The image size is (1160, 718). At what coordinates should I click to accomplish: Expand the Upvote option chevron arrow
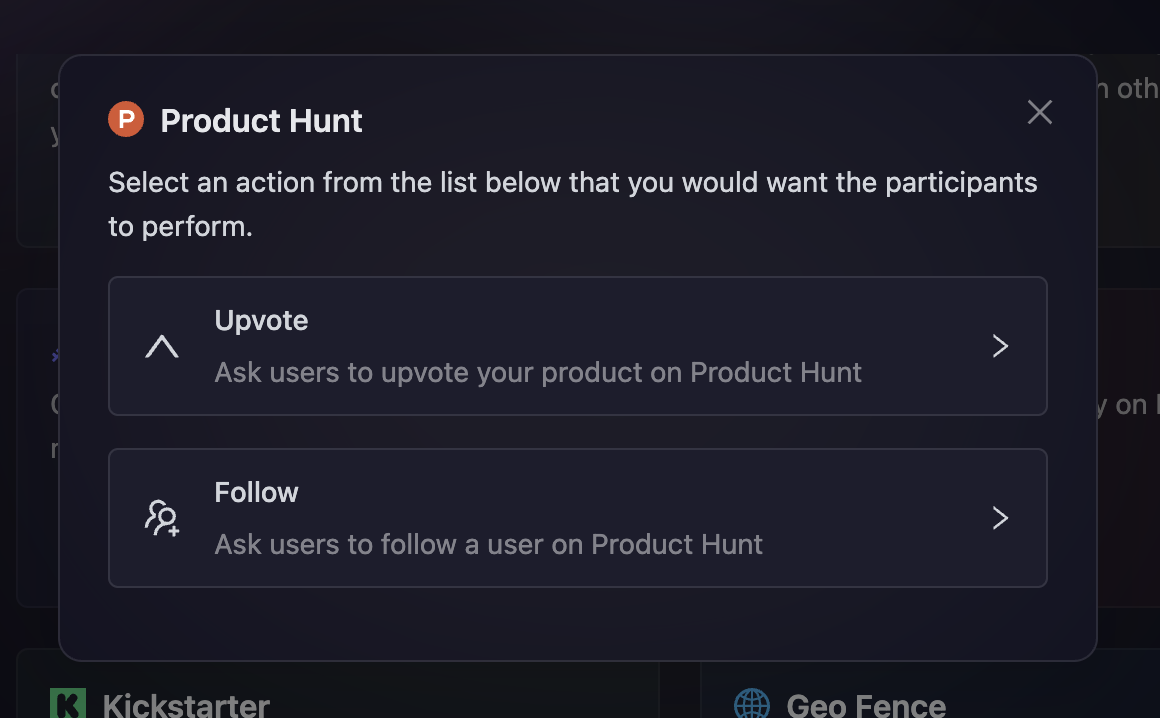[1000, 346]
